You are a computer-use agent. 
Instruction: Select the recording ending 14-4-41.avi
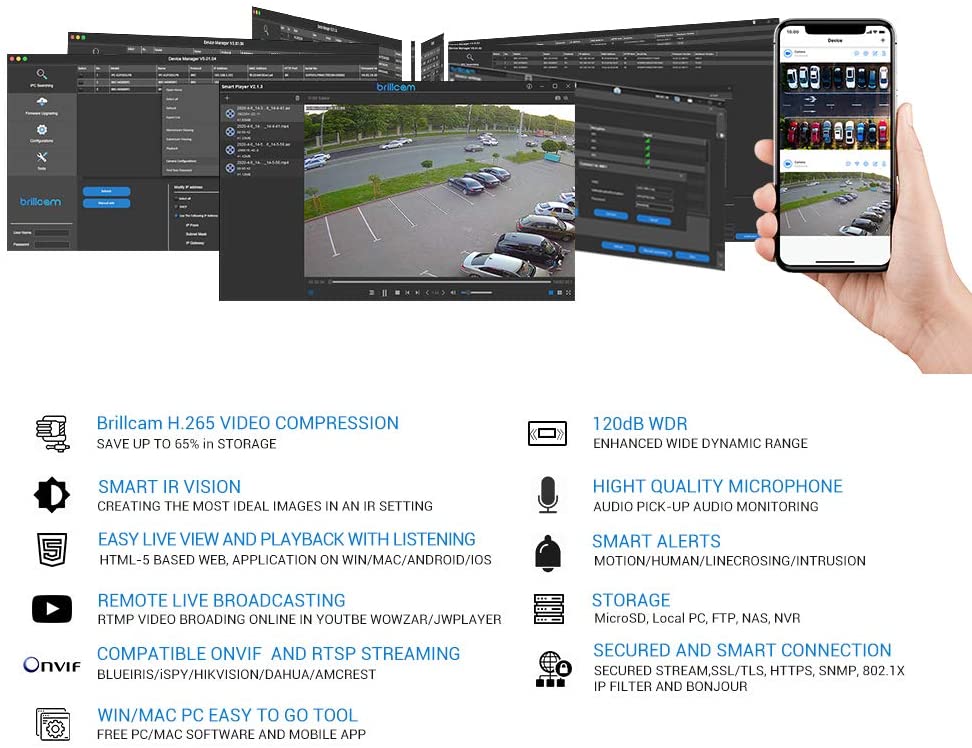point(262,113)
